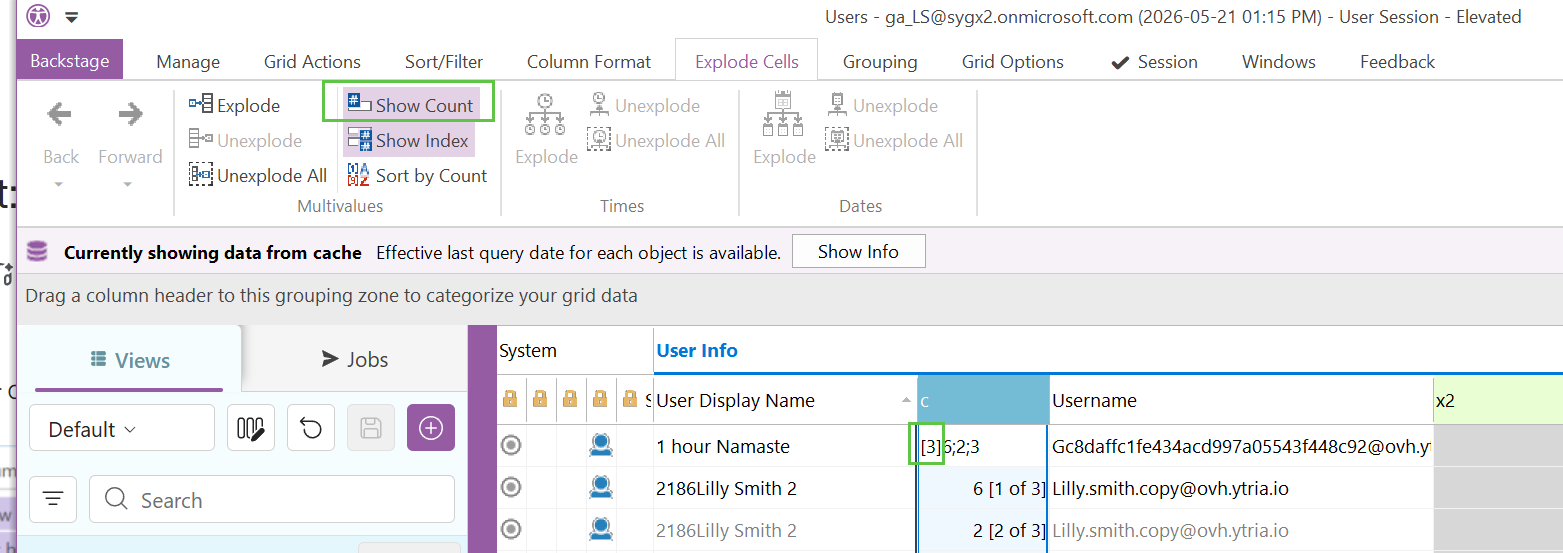Click the Times Explode button
This screenshot has width=1563, height=553.
click(x=546, y=130)
